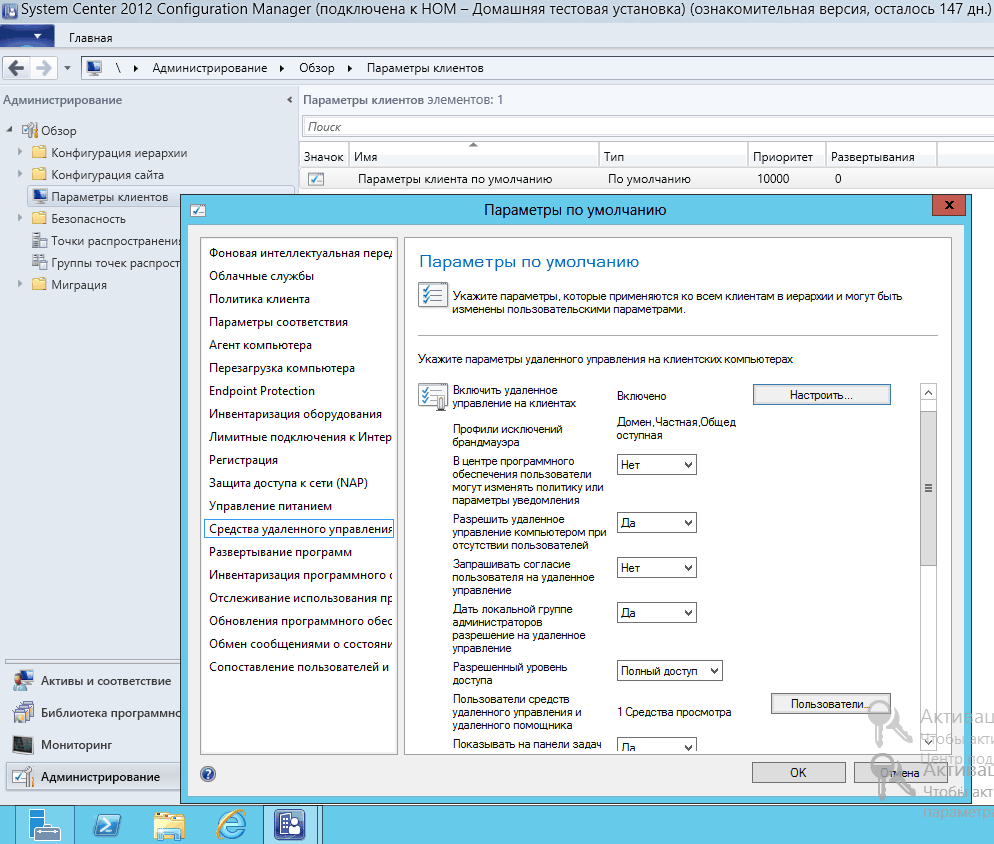
Task: Open the application menu button on the ribbon
Action: 27,36
